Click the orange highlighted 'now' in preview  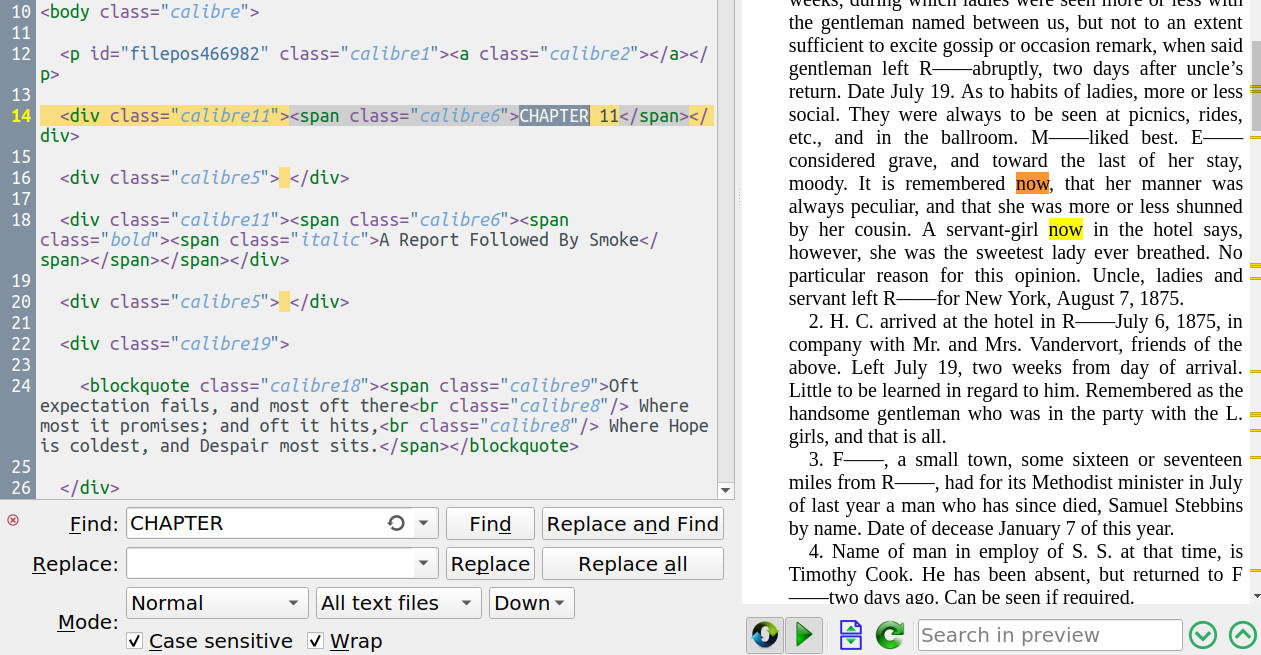[x=1032, y=183]
